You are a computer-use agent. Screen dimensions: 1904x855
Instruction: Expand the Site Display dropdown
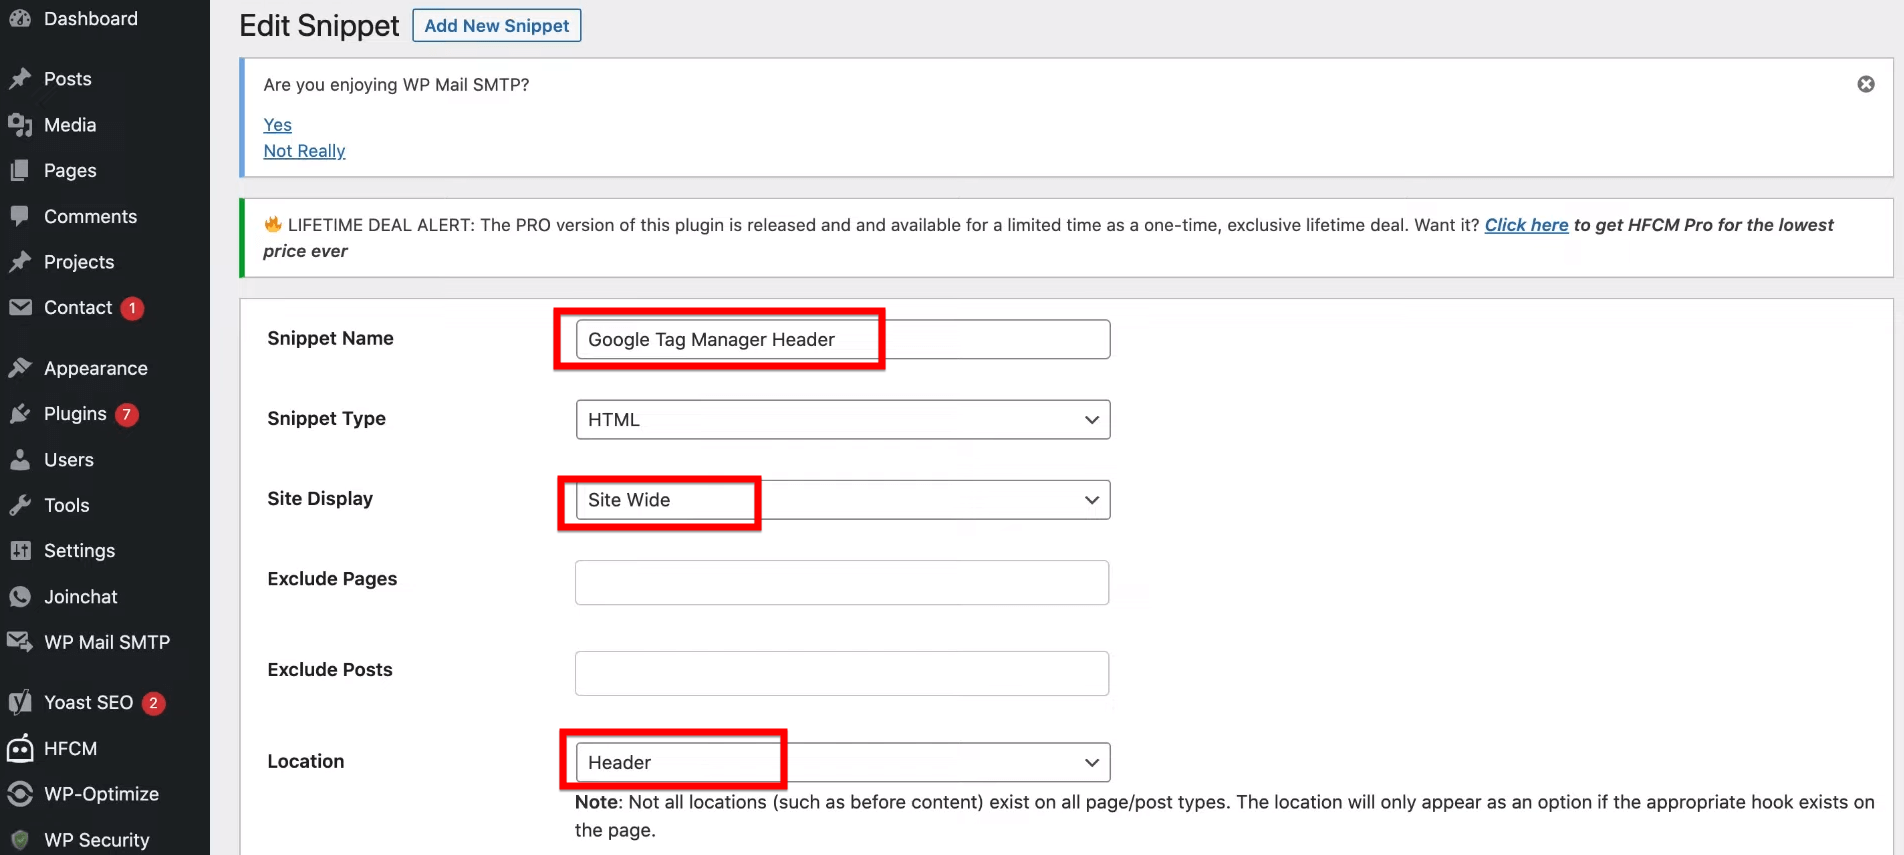(842, 500)
